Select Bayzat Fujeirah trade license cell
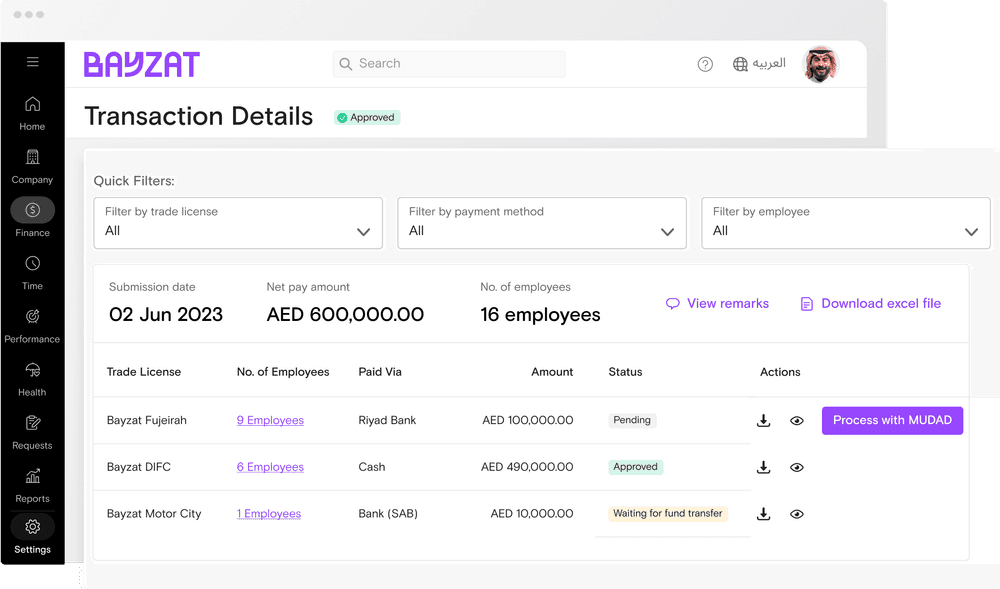This screenshot has height=589, width=1000. tap(147, 420)
